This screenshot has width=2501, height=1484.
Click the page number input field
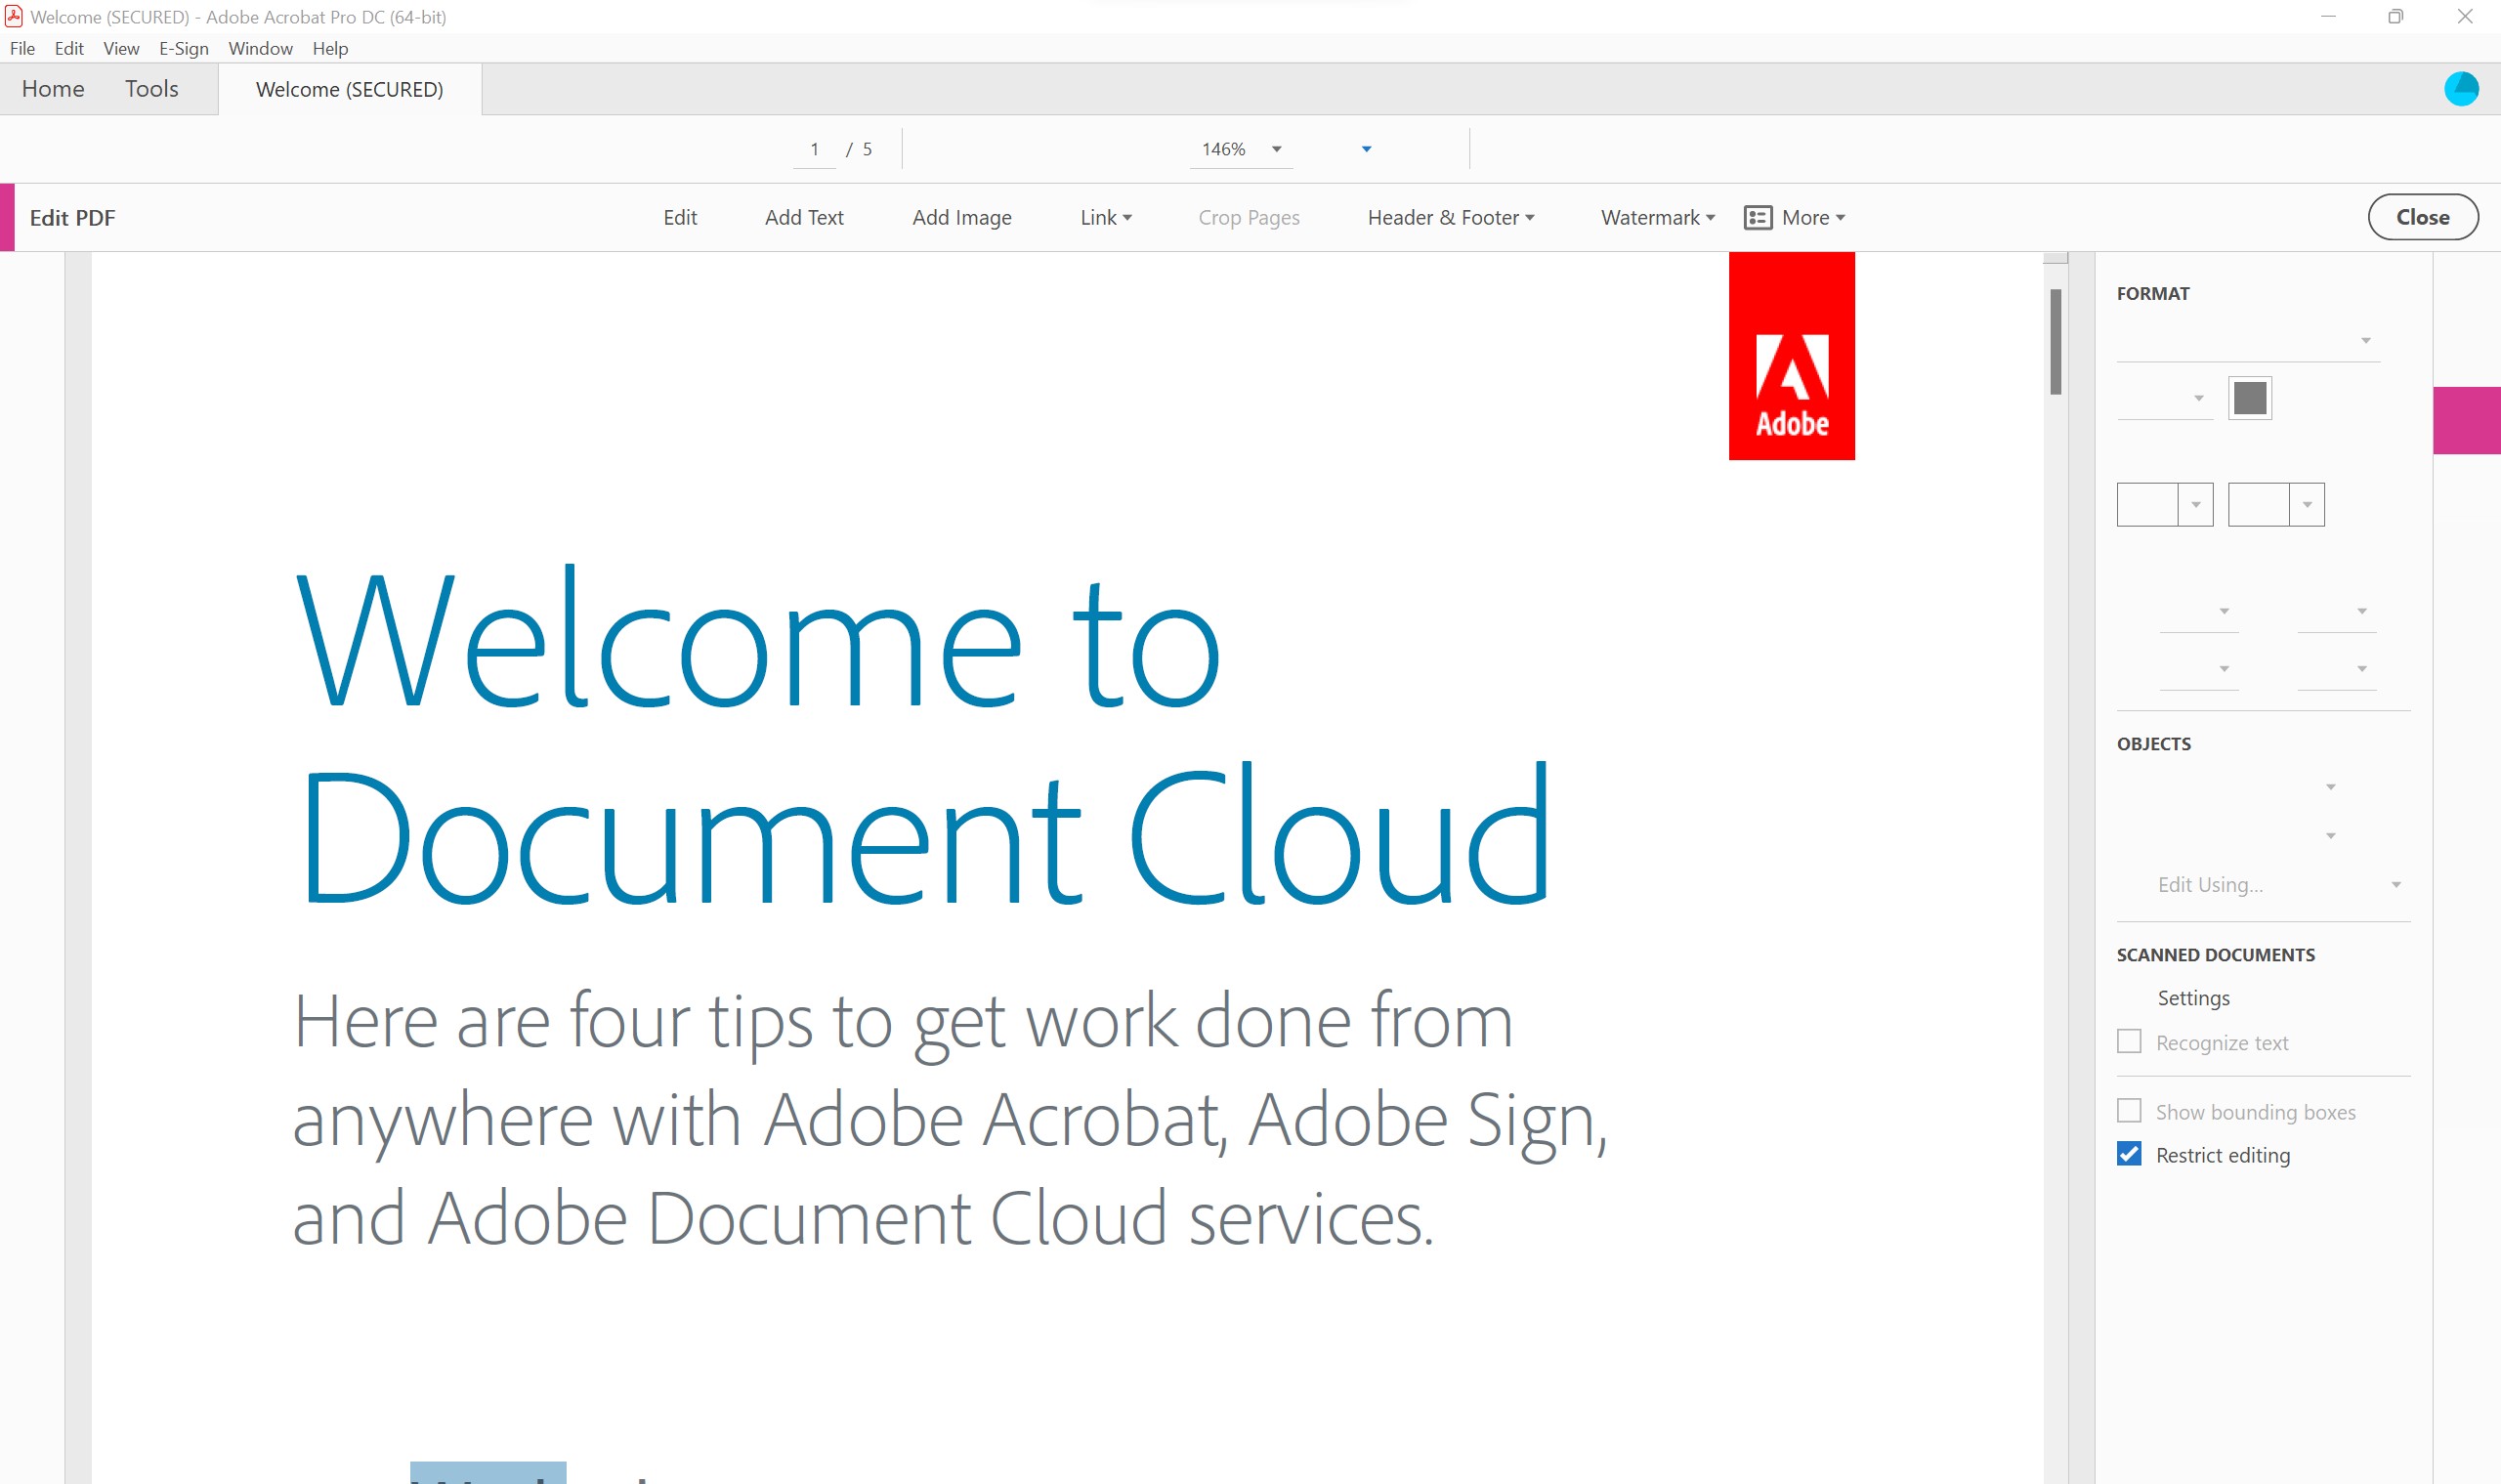point(815,149)
